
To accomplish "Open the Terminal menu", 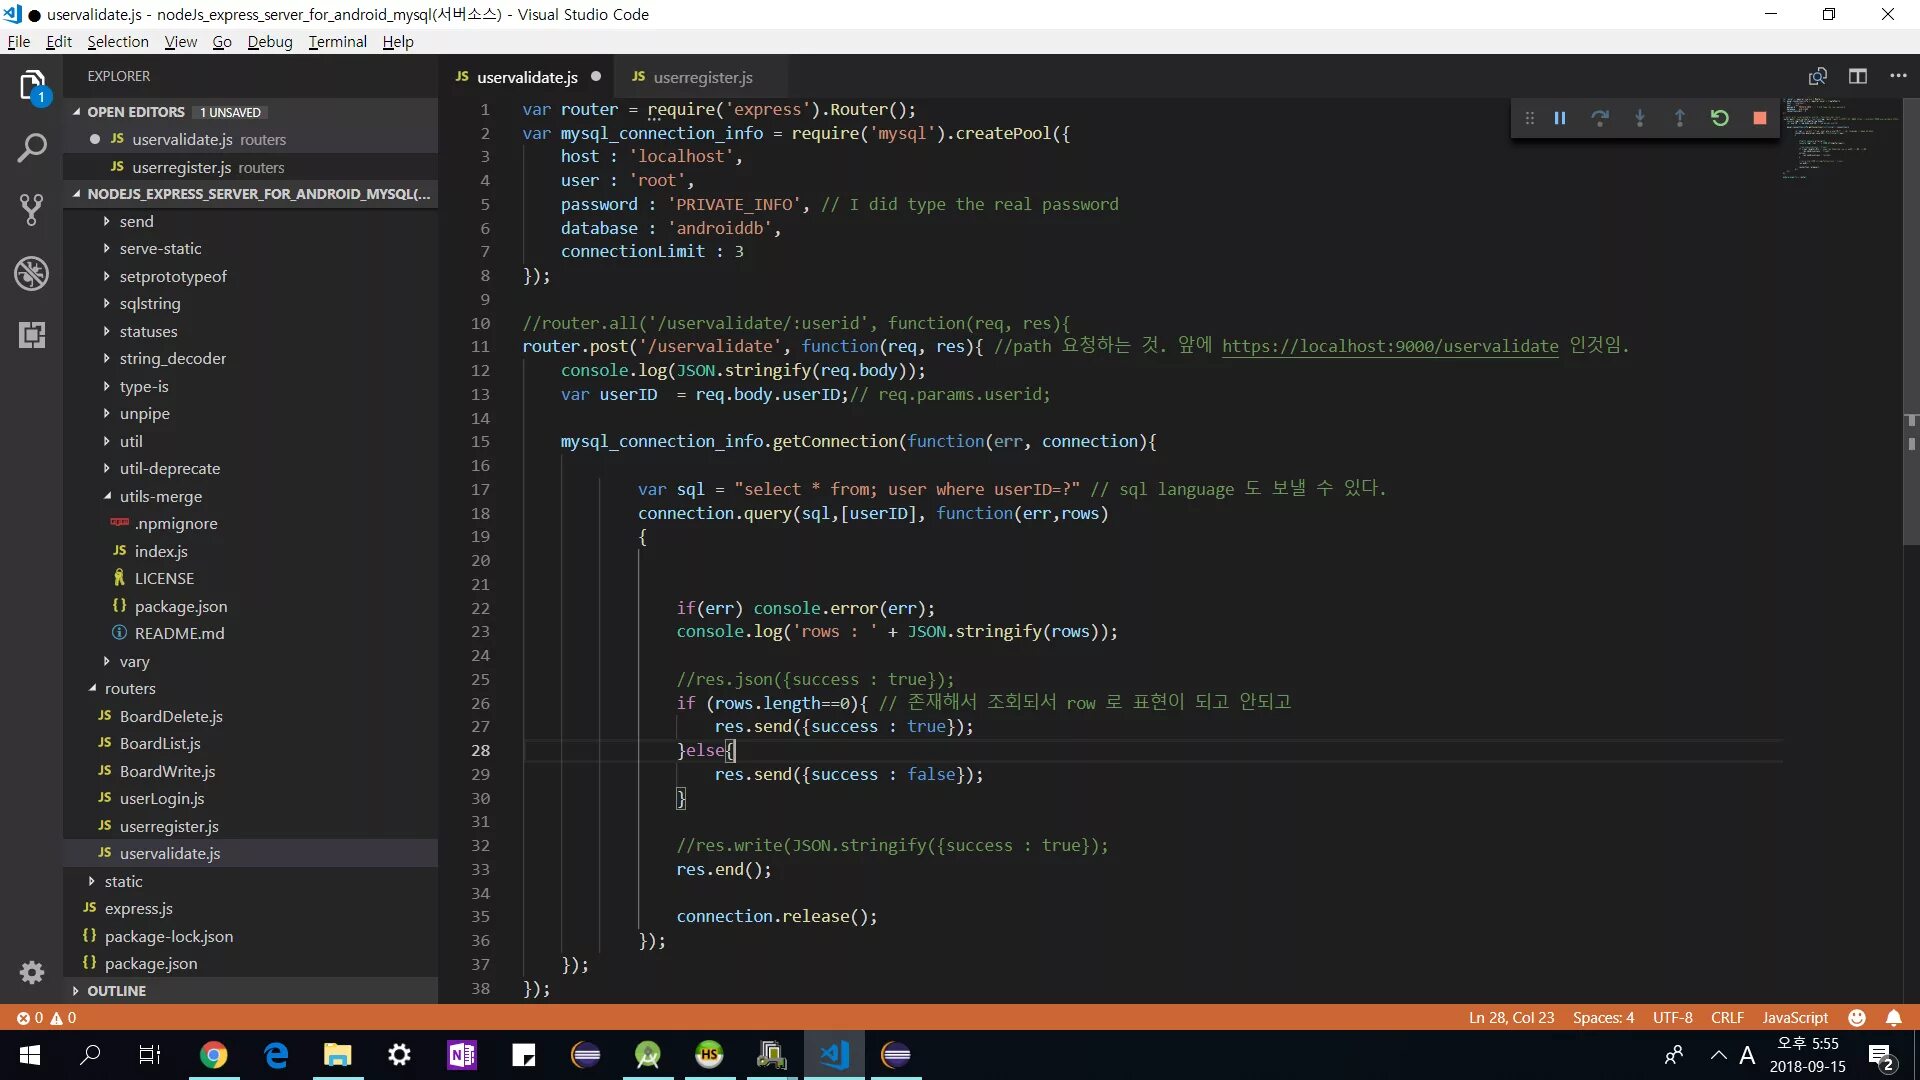I will [337, 42].
